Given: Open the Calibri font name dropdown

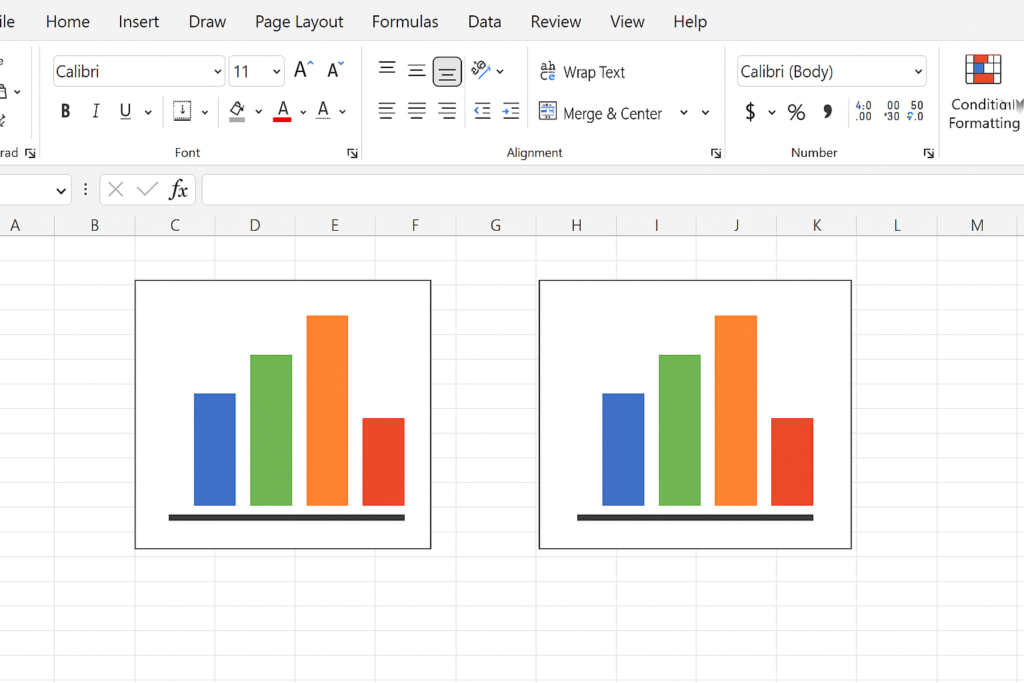Looking at the screenshot, I should click(217, 72).
